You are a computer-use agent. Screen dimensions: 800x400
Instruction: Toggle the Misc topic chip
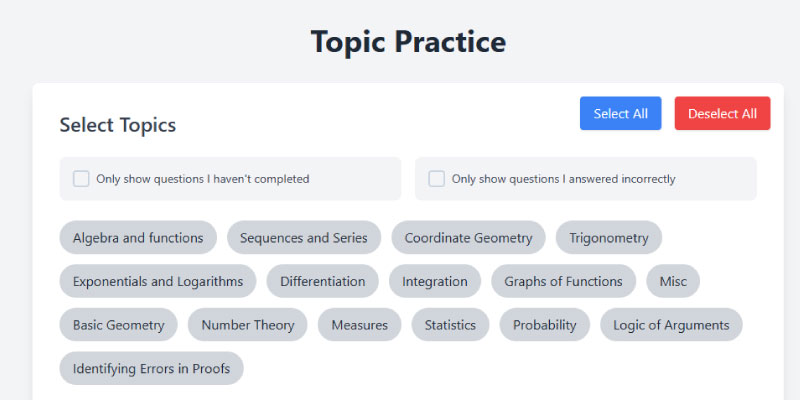[673, 281]
